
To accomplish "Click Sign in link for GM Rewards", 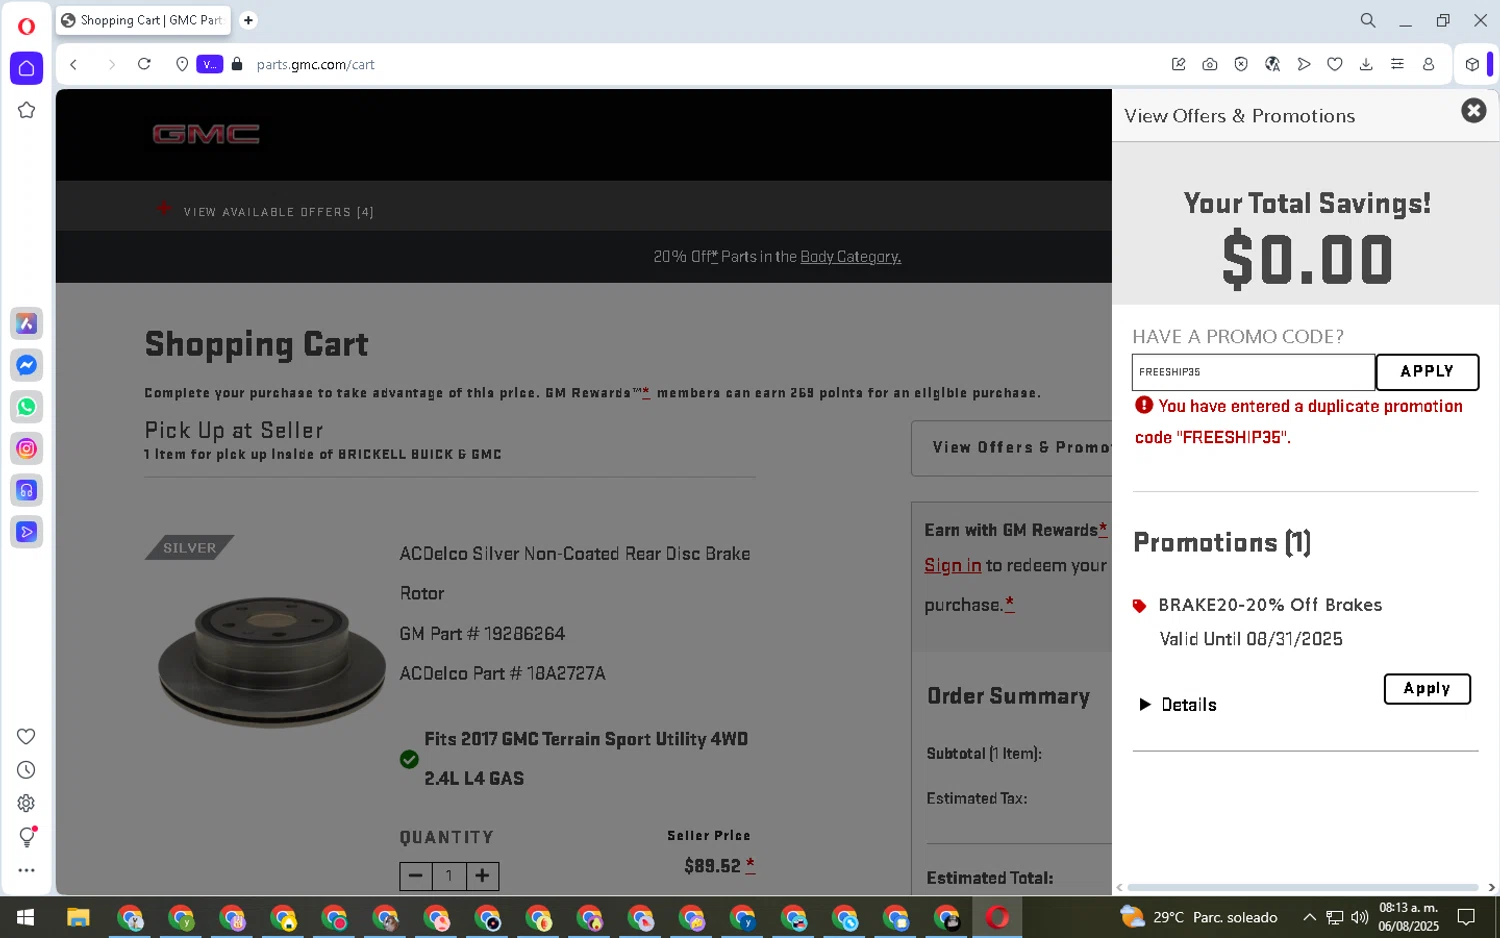I will (952, 566).
